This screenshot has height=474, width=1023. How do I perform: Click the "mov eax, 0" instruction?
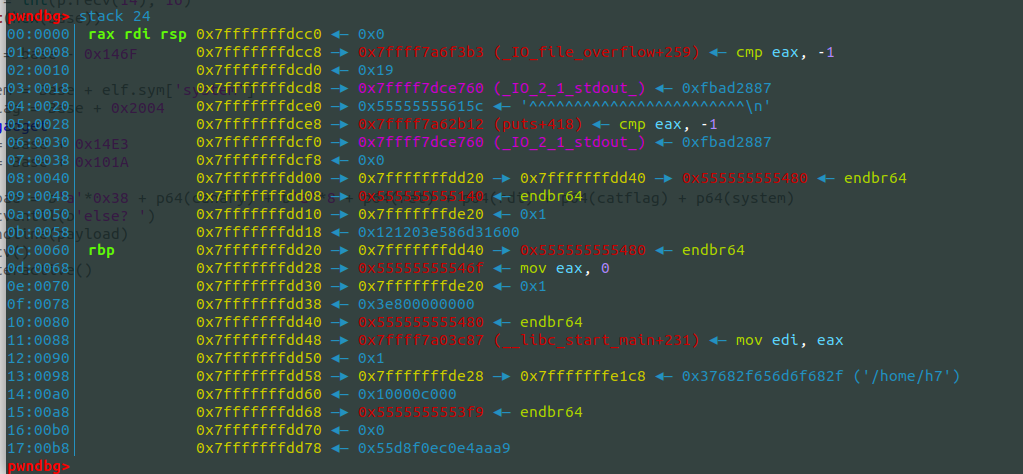(x=566, y=268)
